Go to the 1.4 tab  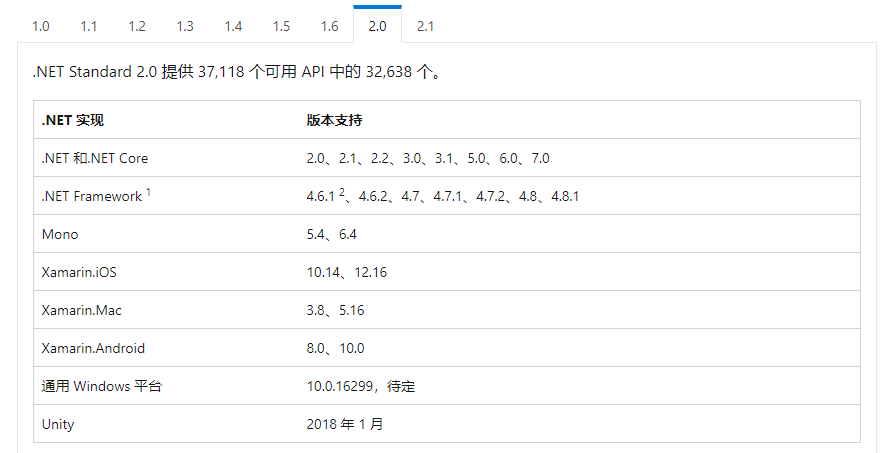tap(233, 26)
